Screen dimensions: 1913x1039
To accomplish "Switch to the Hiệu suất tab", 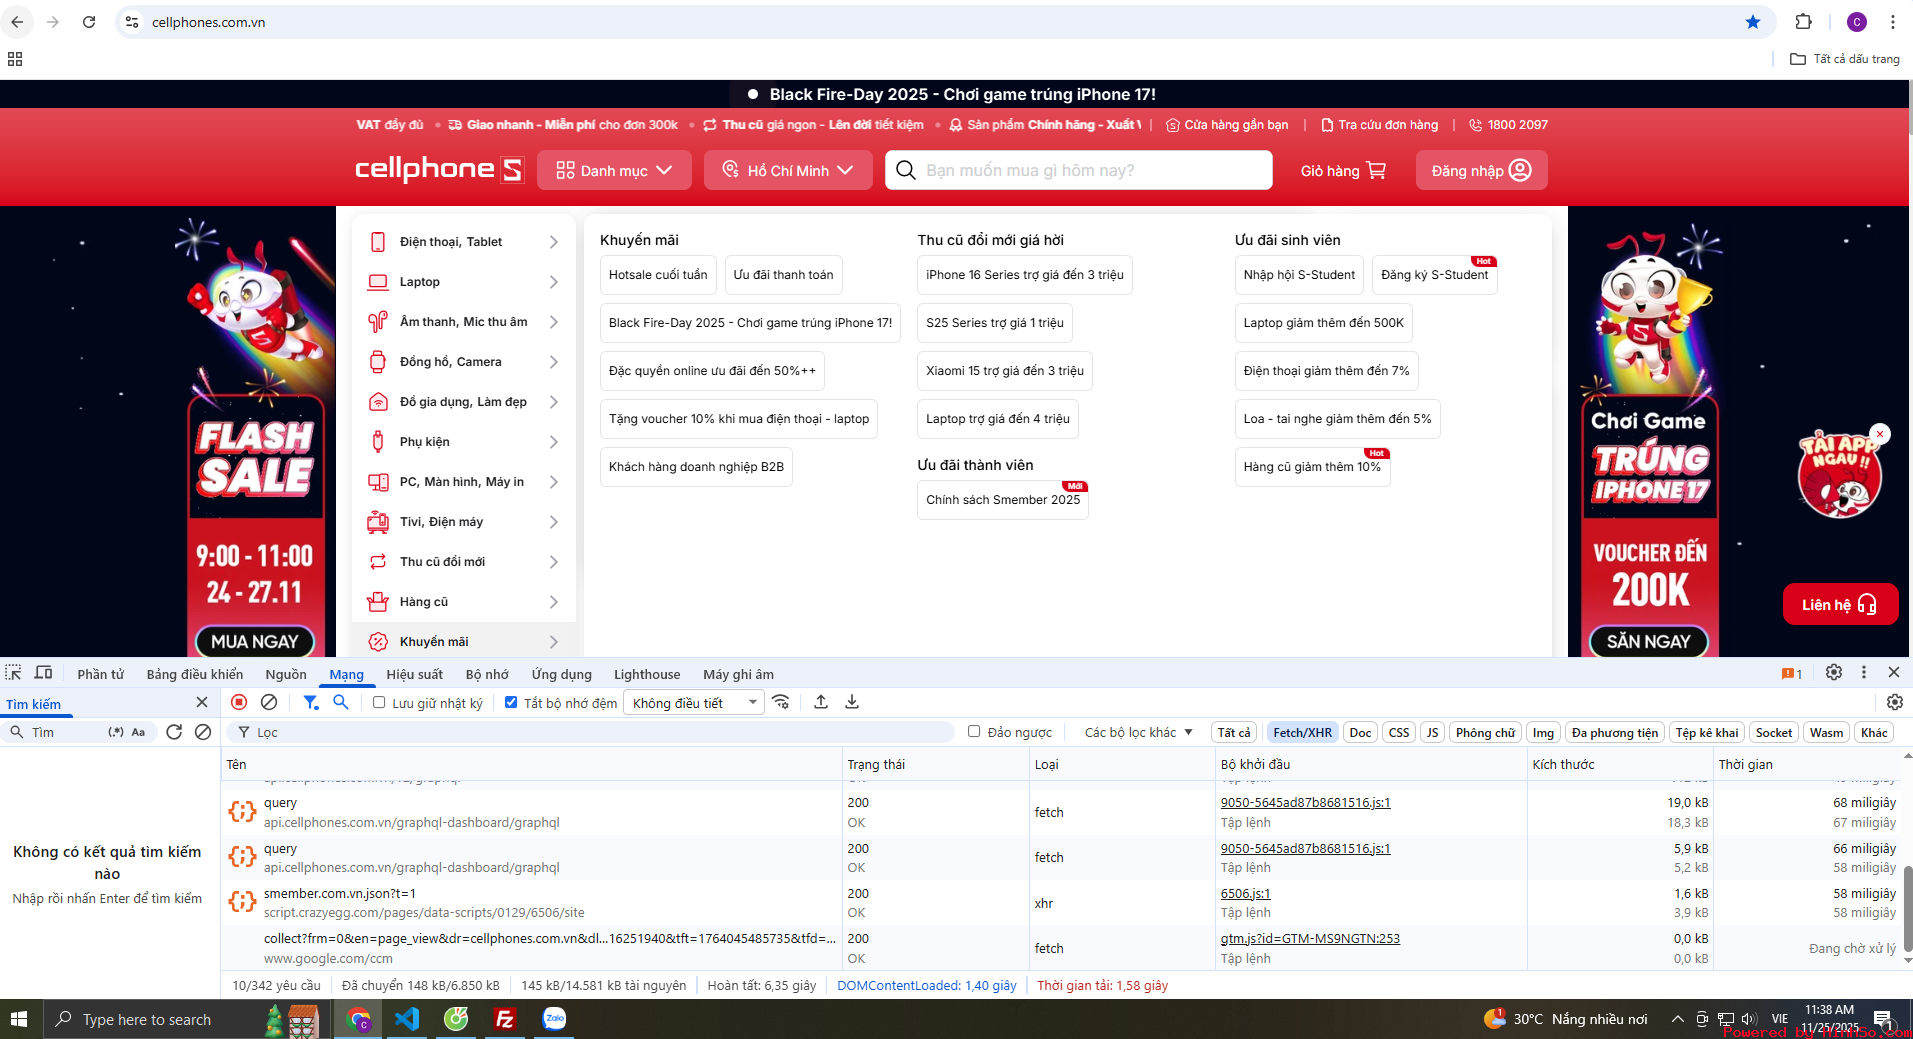I will click(x=414, y=674).
